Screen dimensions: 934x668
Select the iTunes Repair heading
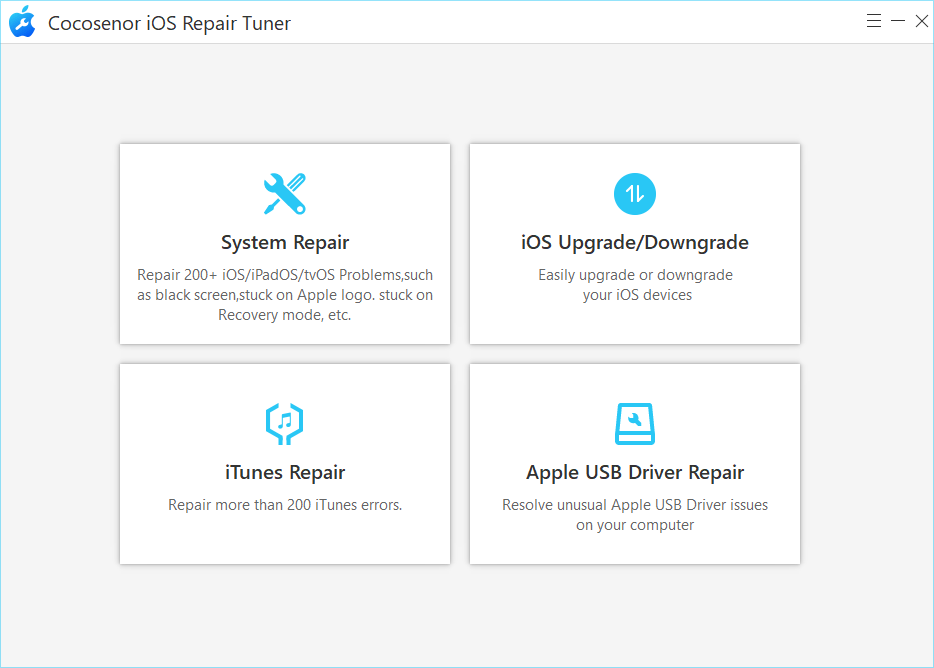[285, 473]
